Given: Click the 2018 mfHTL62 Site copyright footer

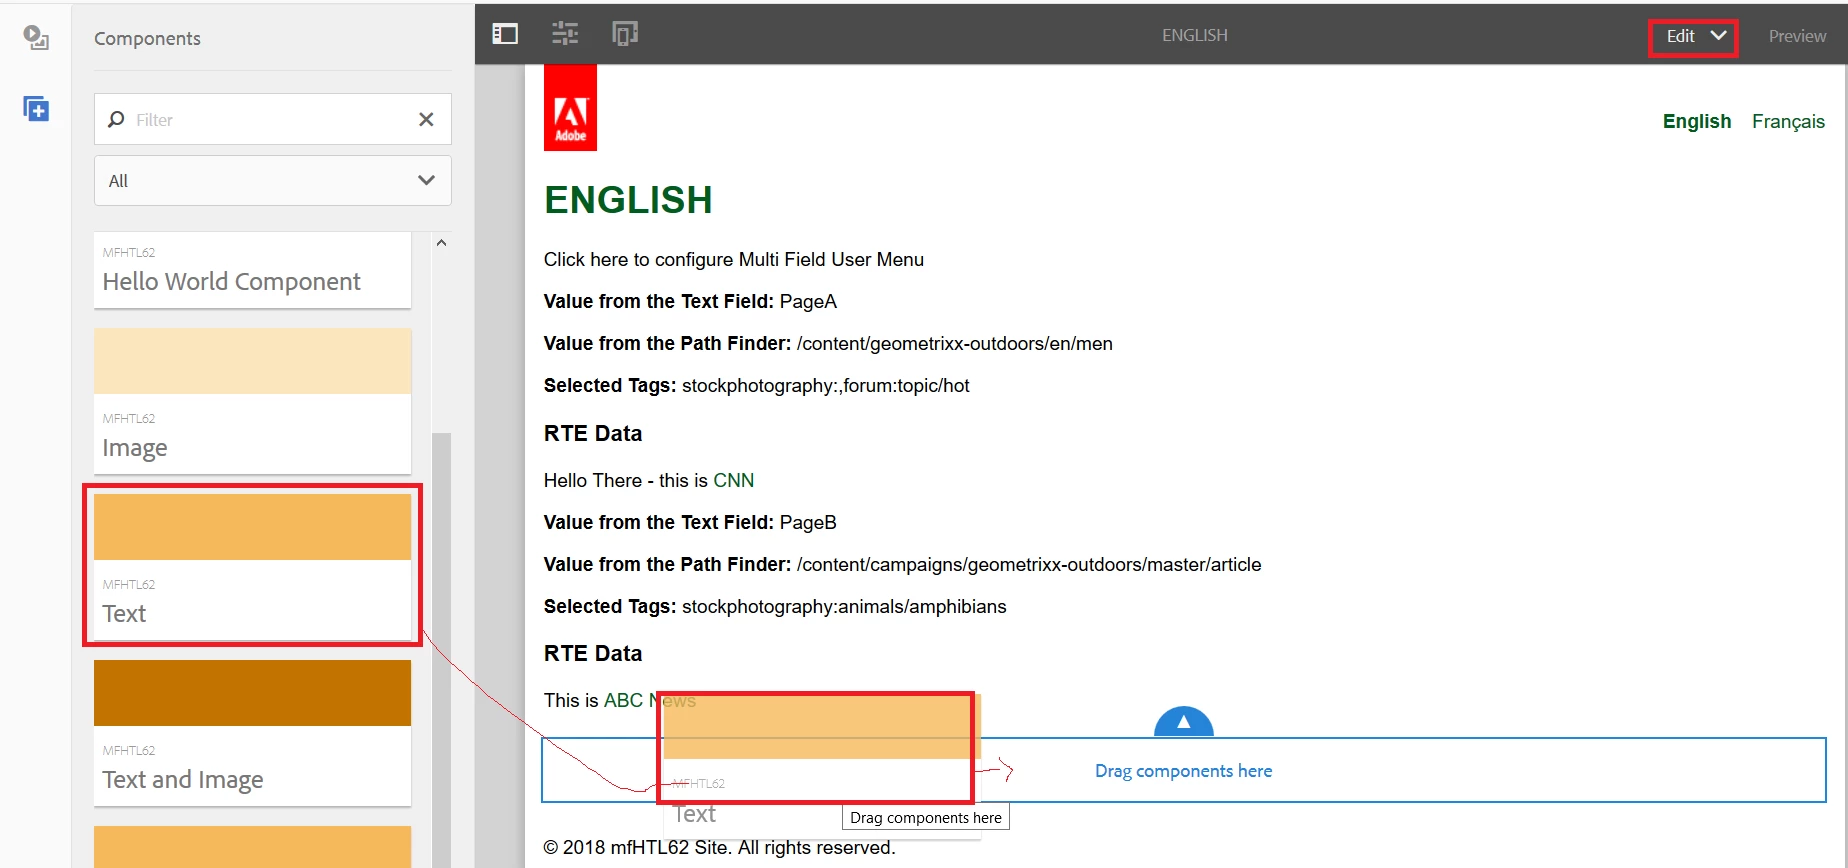Looking at the screenshot, I should tap(719, 847).
